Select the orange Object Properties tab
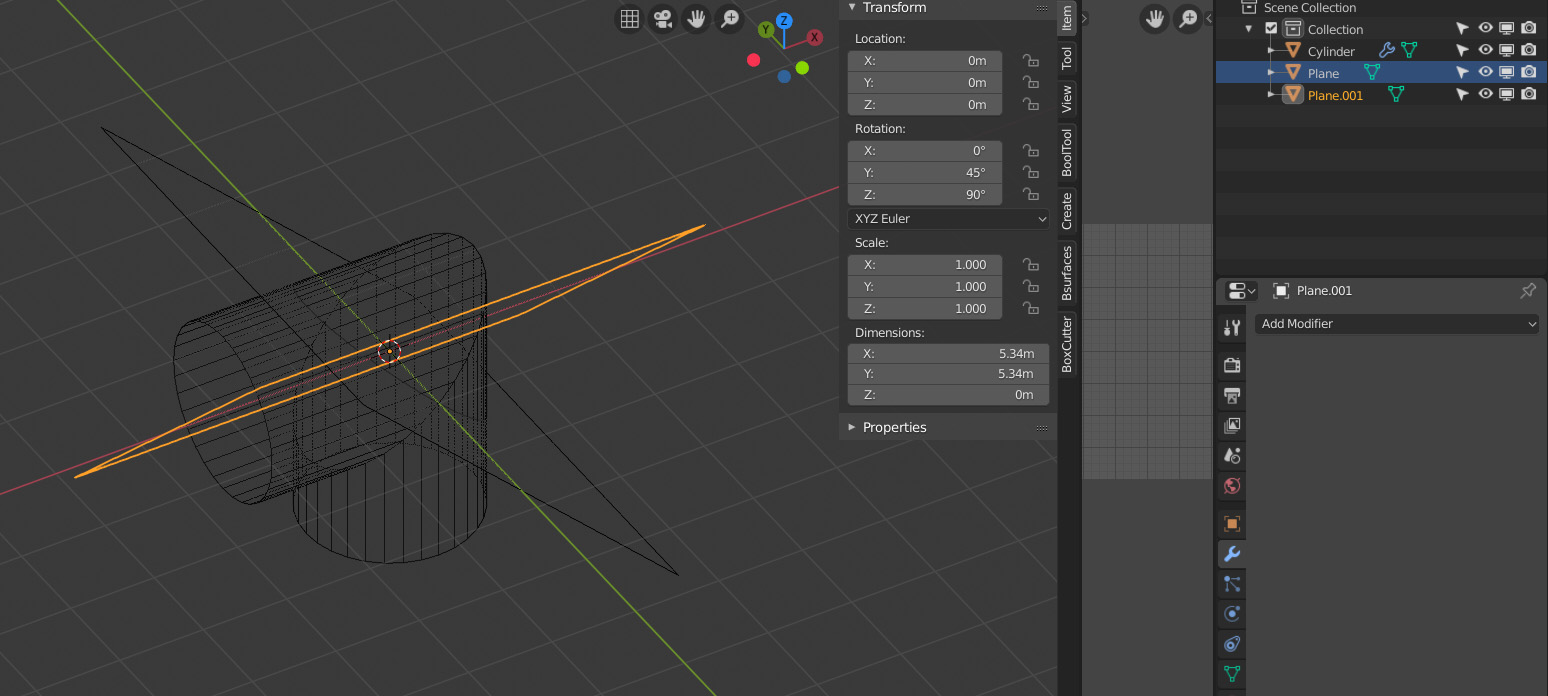1548x696 pixels. point(1231,522)
